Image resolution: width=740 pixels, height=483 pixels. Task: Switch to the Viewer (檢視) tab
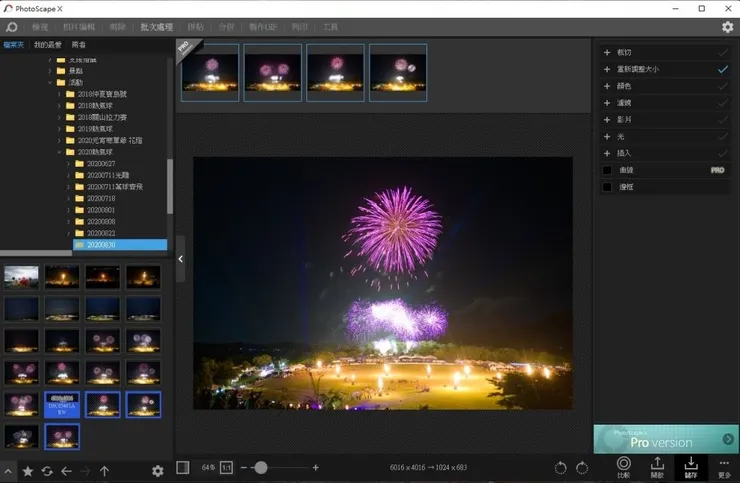click(x=40, y=27)
